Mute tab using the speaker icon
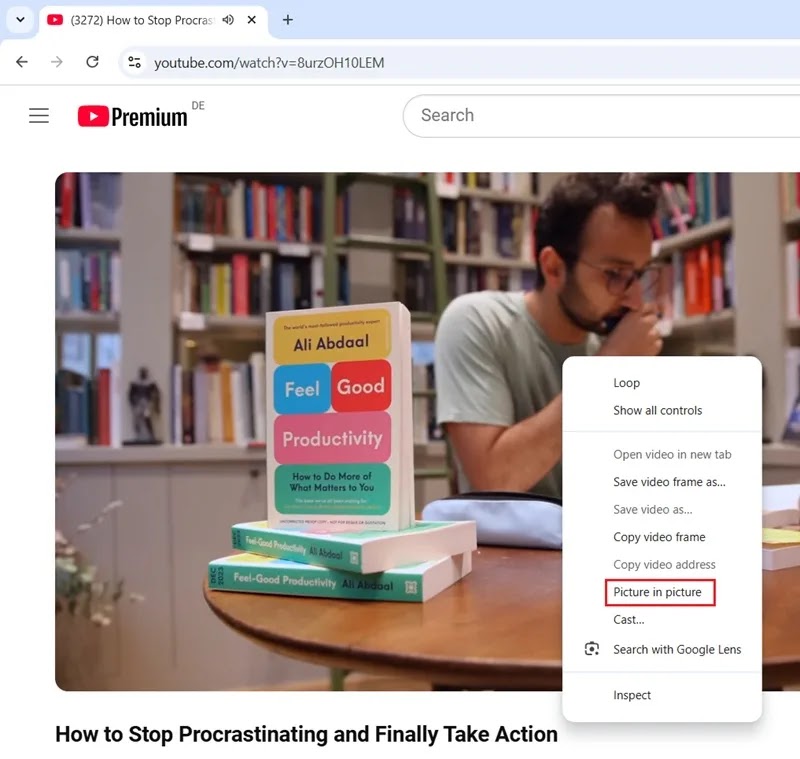This screenshot has width=800, height=759. (228, 20)
